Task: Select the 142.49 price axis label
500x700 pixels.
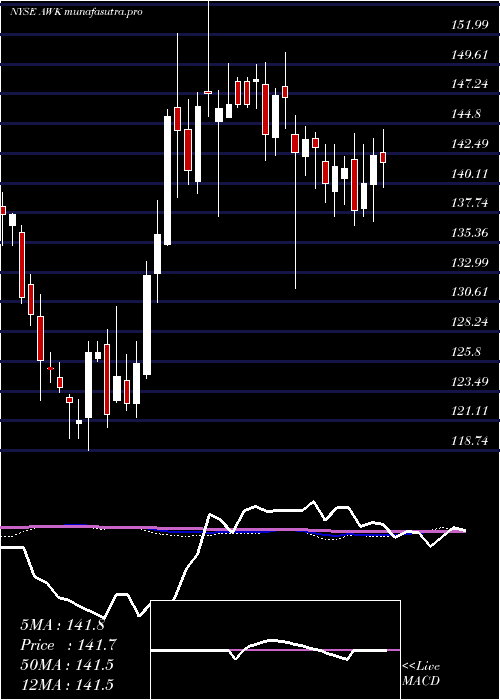Action: (x=469, y=144)
